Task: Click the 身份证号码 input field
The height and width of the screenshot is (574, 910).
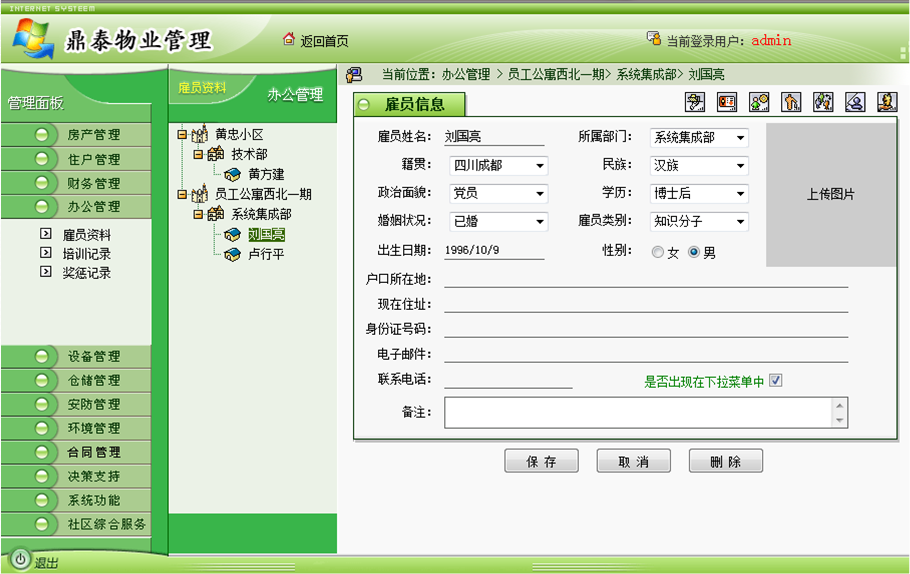Action: tap(645, 329)
